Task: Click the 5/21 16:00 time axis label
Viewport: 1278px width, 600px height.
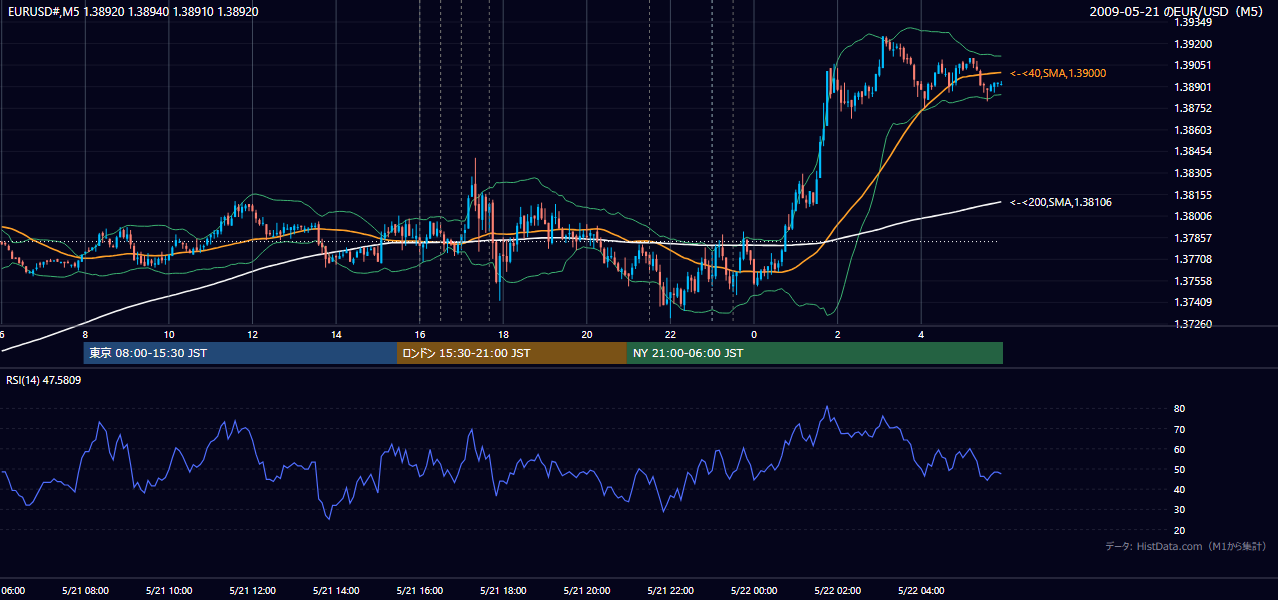Action: coord(420,590)
